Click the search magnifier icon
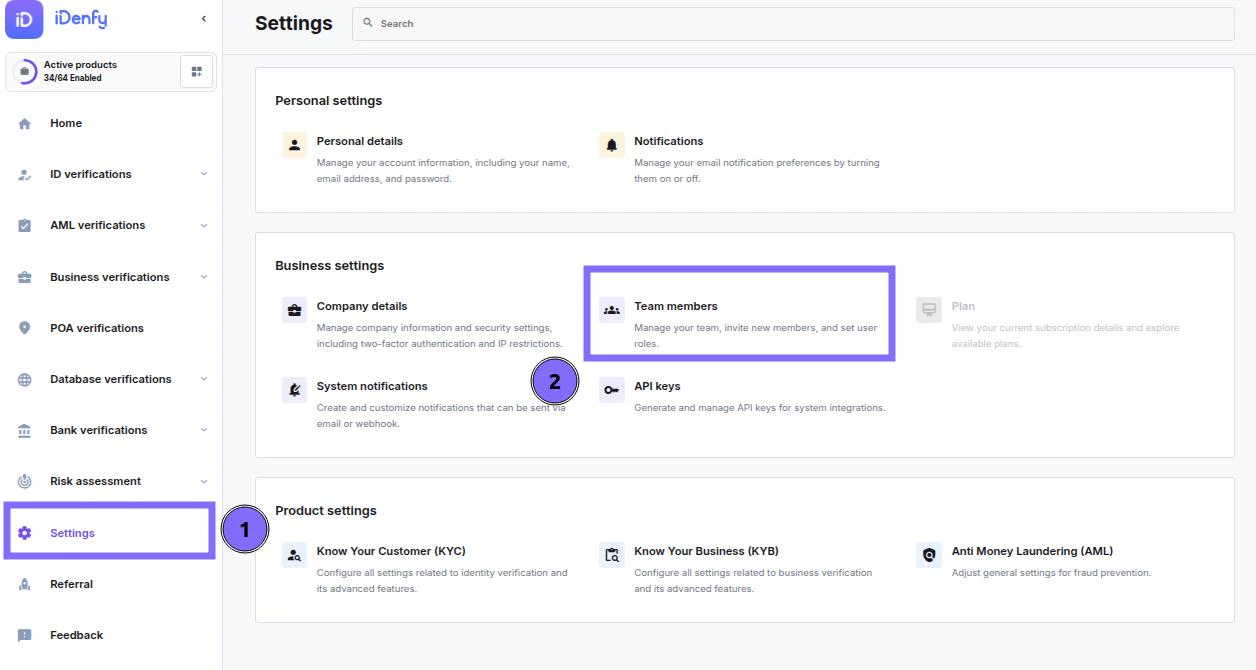Image resolution: width=1256 pixels, height=670 pixels. 368,23
